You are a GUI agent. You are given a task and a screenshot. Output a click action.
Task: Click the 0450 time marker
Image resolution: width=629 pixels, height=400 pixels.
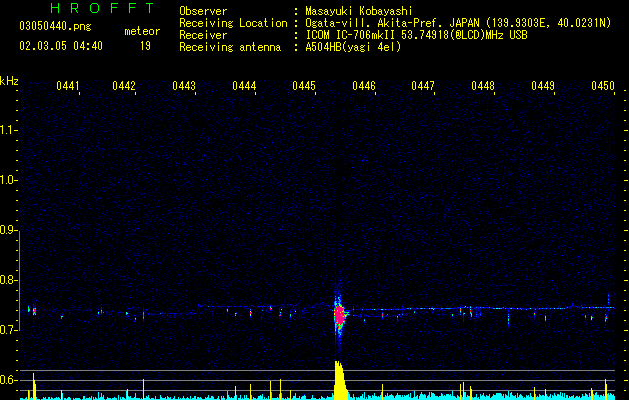coord(603,86)
